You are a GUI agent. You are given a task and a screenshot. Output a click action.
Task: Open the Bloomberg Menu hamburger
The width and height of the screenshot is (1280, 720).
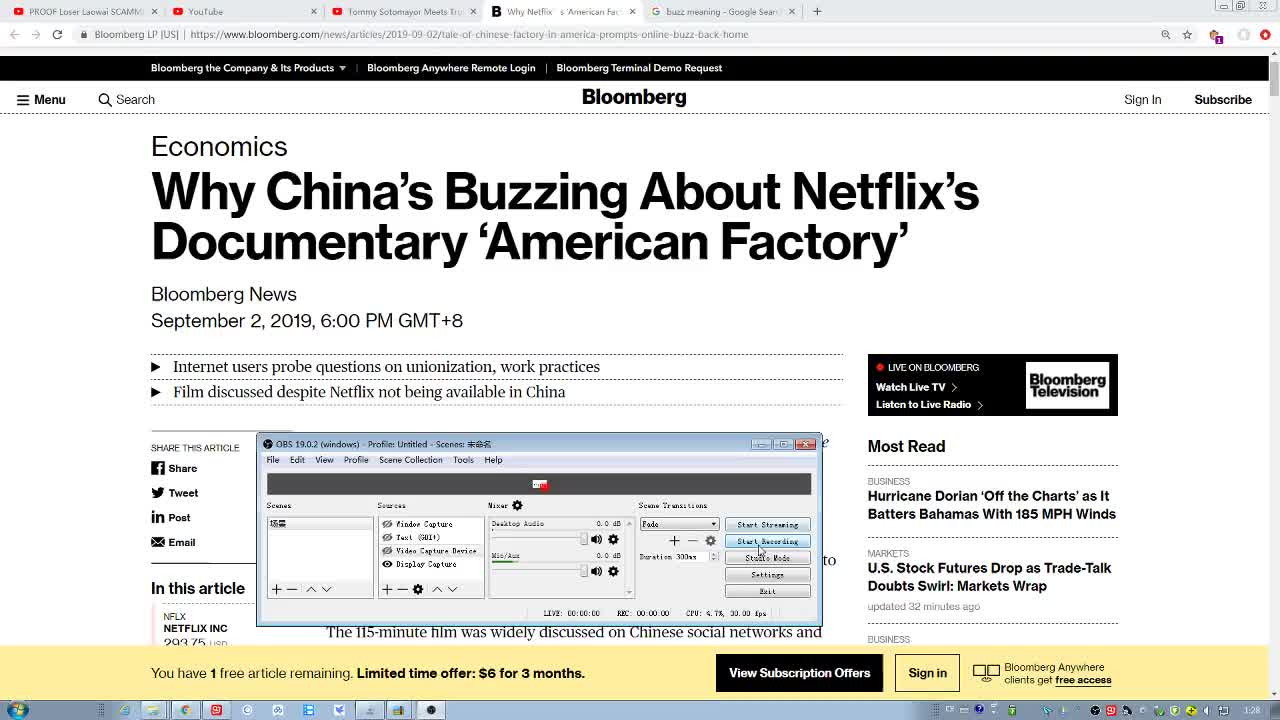click(x=22, y=100)
